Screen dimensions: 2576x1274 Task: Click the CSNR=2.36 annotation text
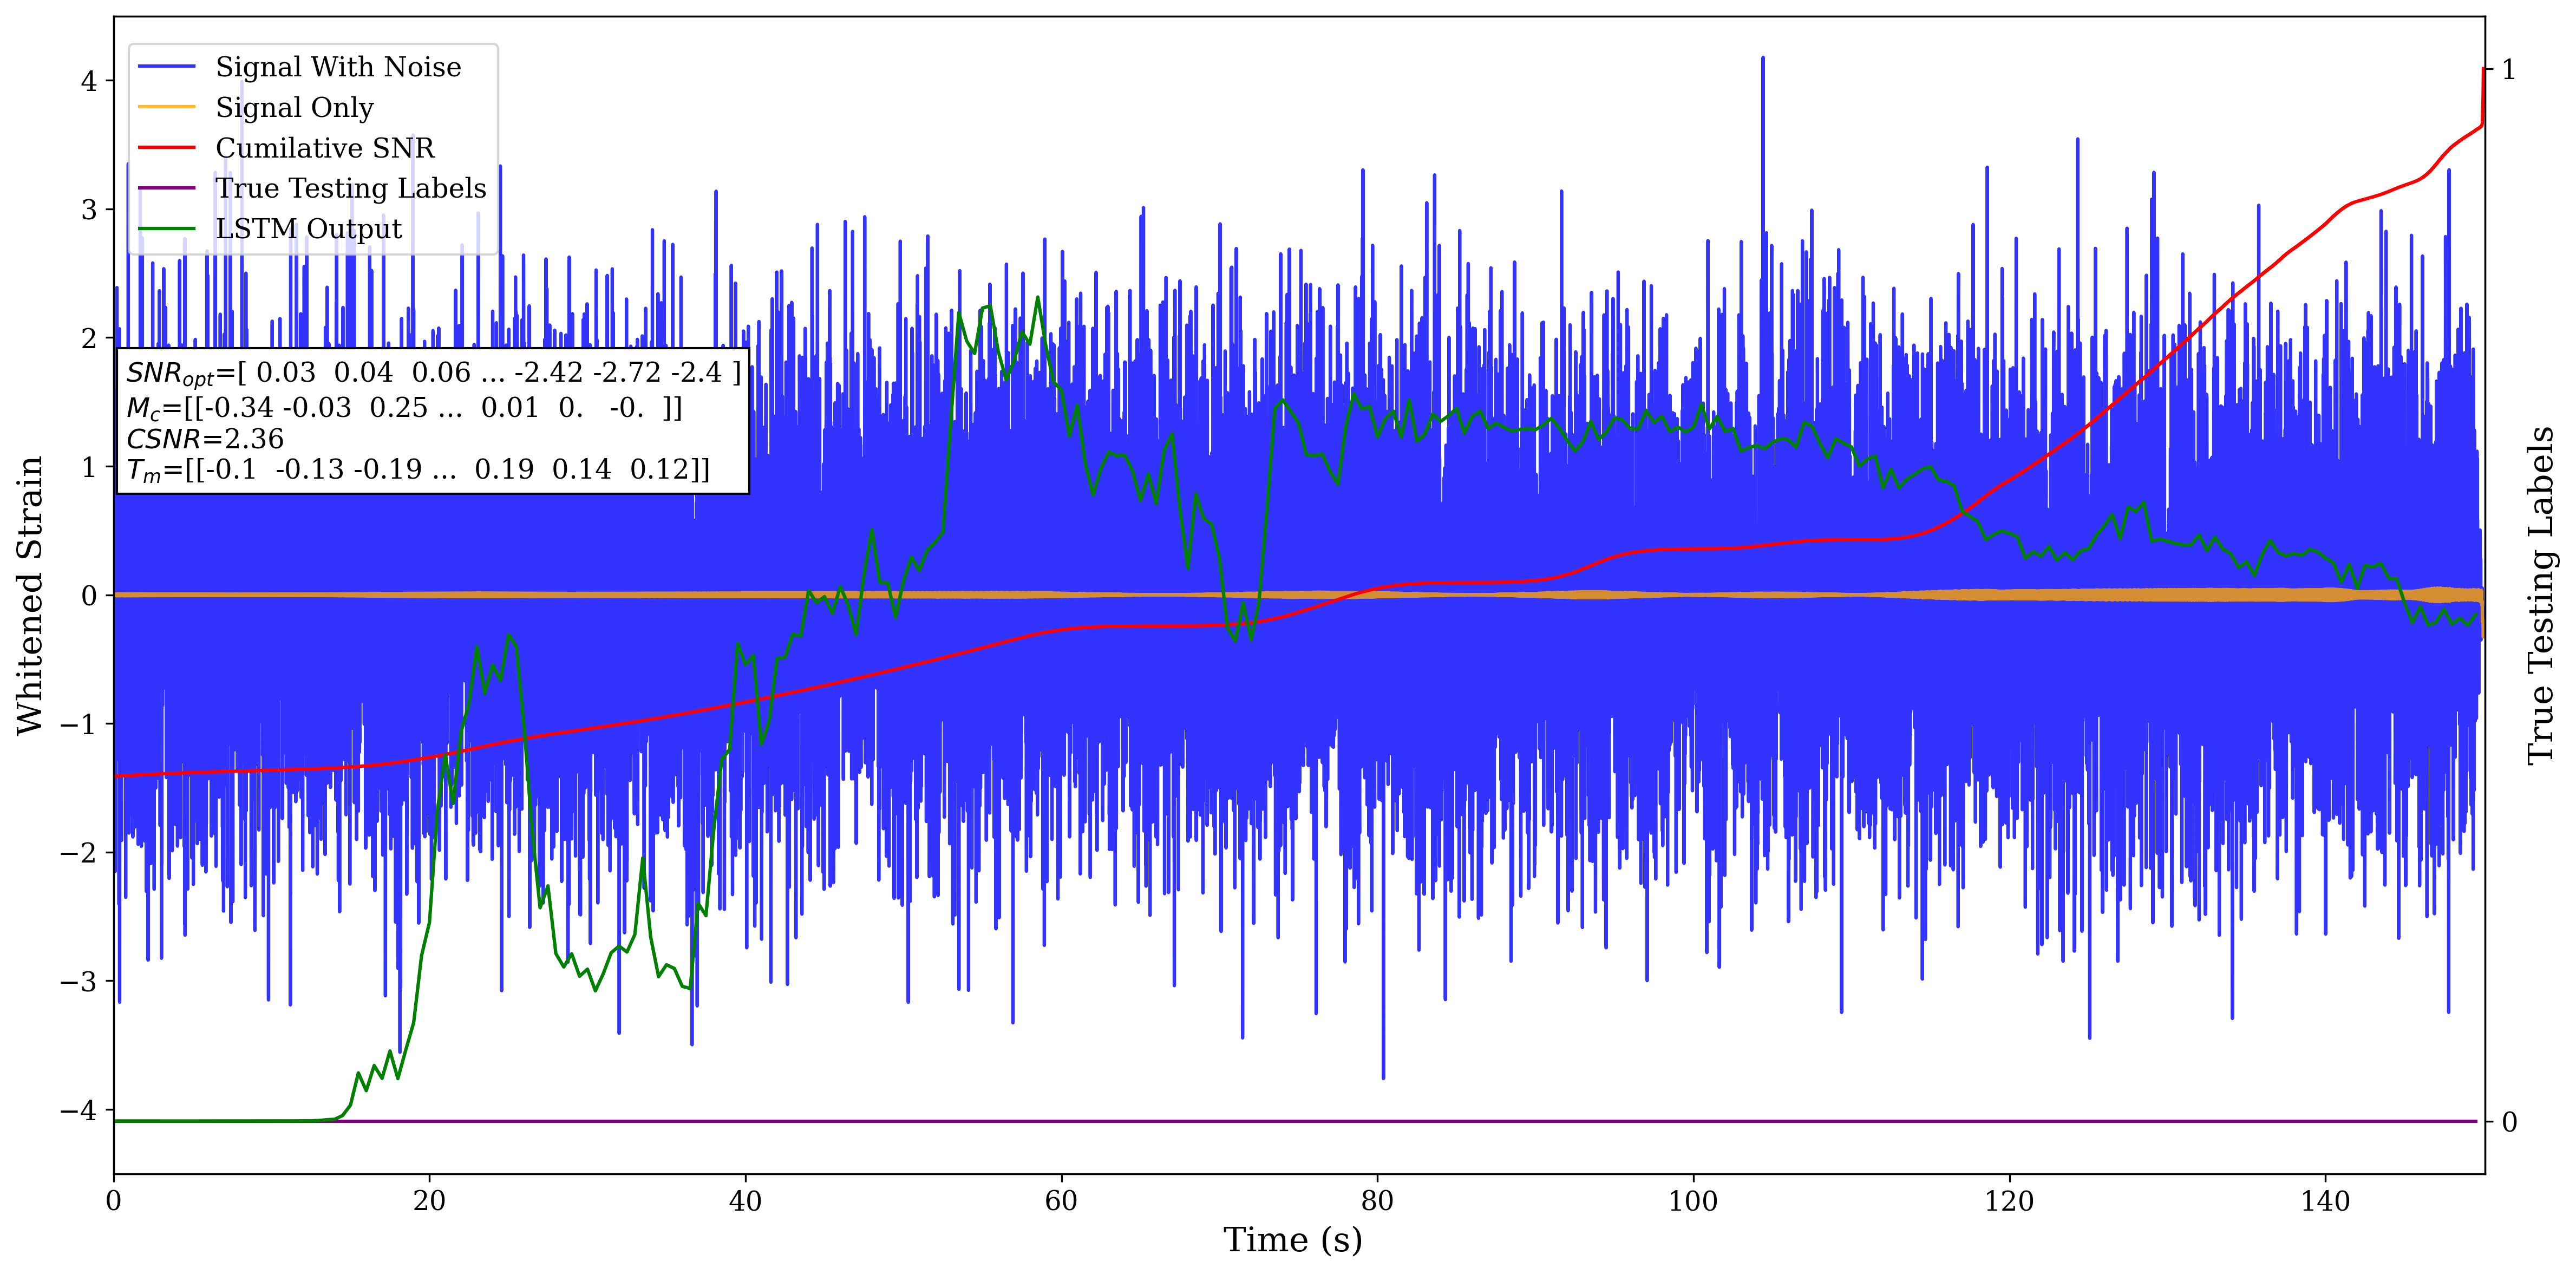[205, 439]
